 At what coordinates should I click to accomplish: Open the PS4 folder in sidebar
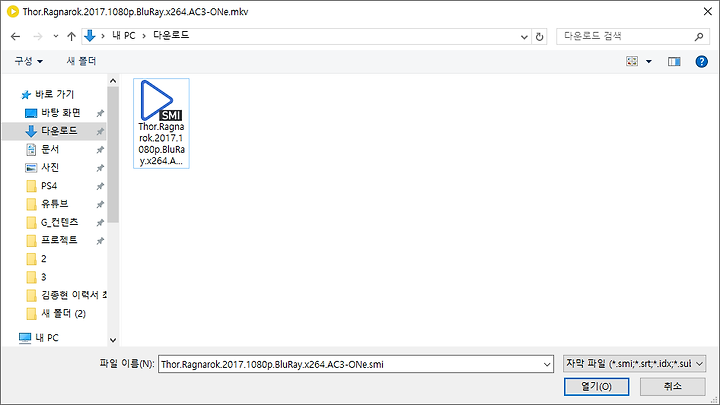click(49, 186)
